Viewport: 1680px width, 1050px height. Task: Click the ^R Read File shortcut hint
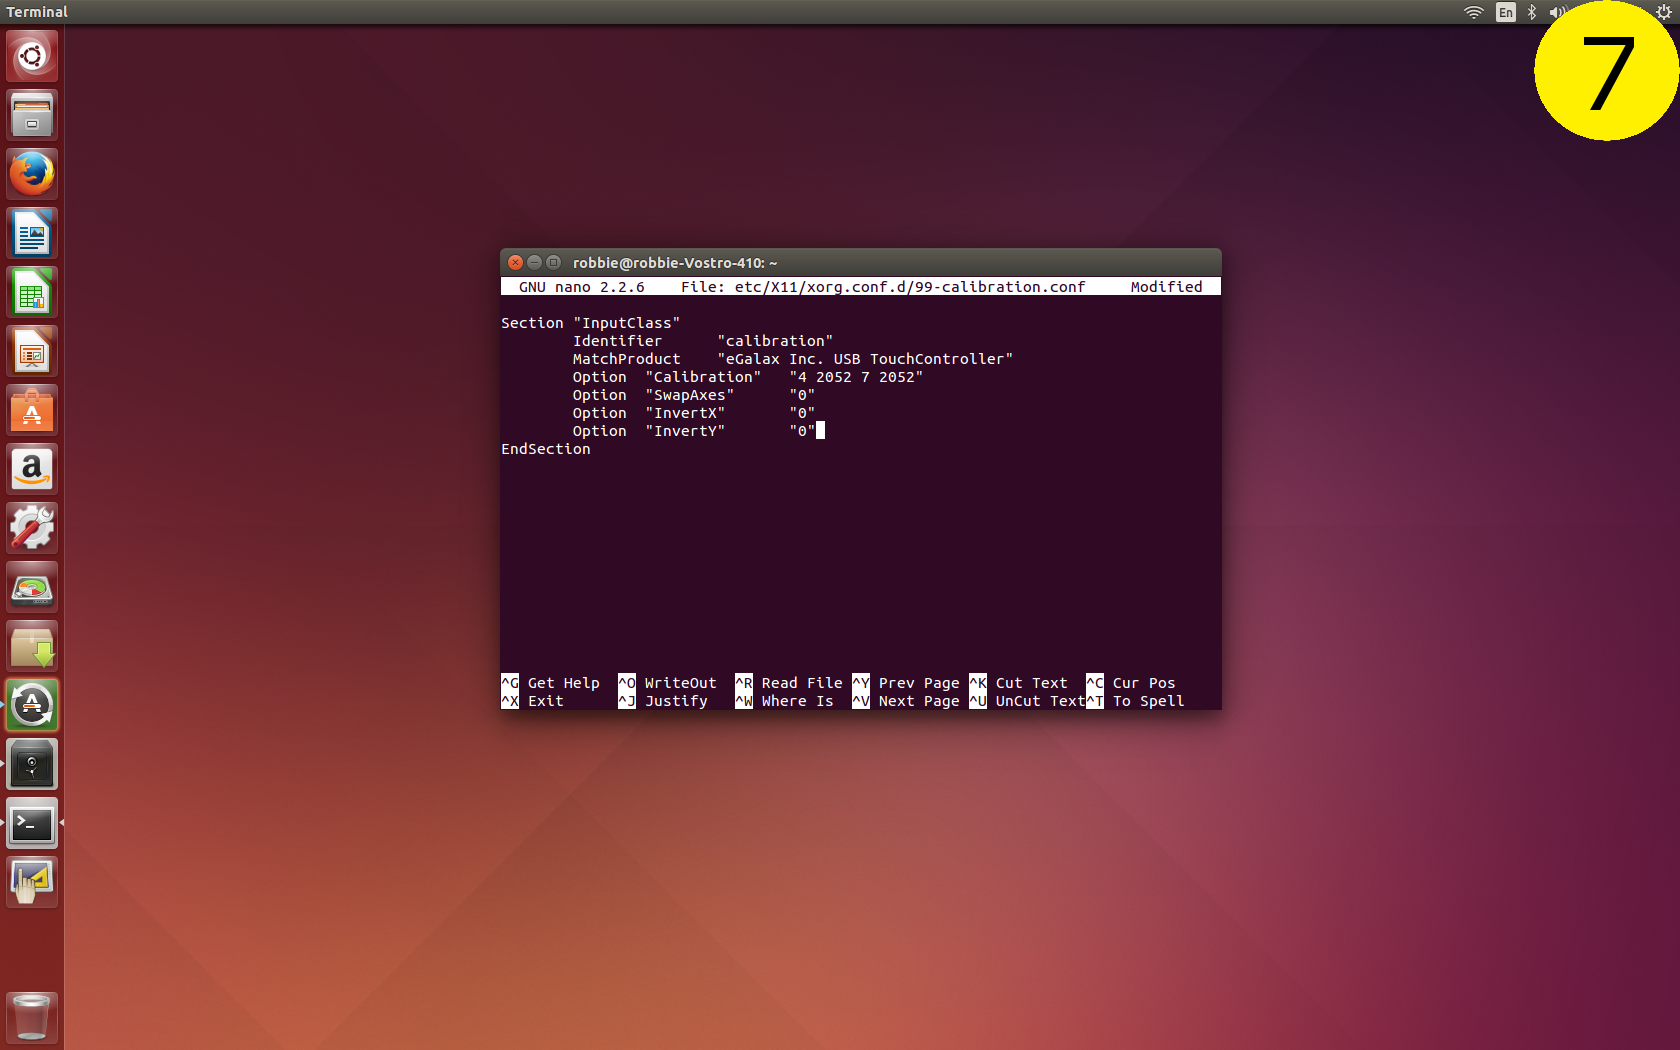pos(789,683)
